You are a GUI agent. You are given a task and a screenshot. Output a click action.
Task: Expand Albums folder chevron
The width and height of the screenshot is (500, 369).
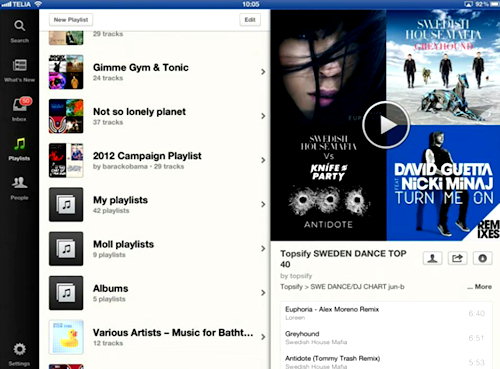(263, 293)
